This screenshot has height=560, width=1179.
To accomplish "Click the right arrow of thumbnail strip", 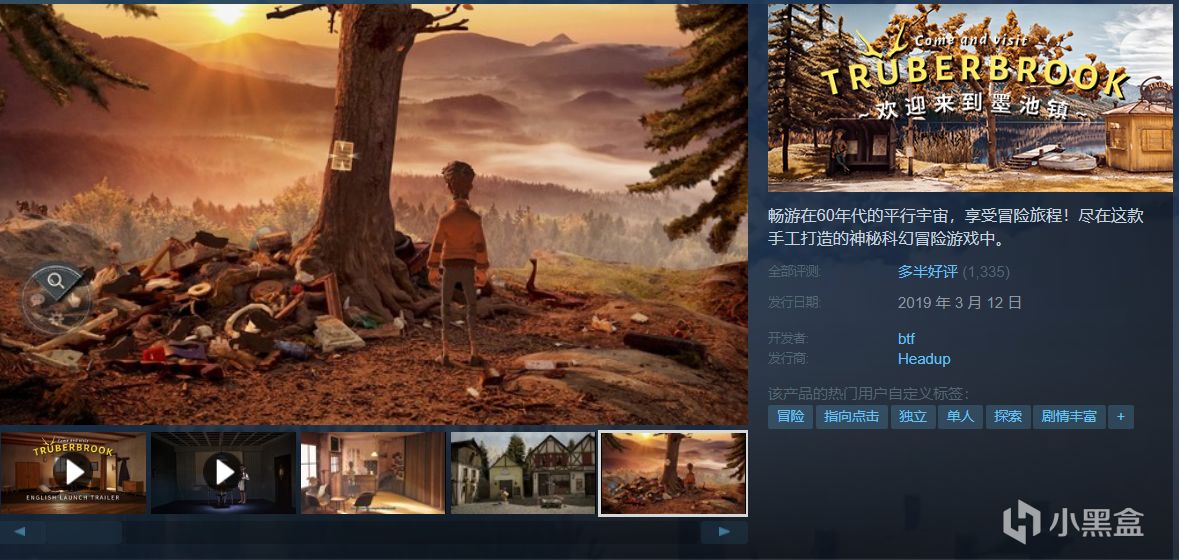I will coord(723,531).
